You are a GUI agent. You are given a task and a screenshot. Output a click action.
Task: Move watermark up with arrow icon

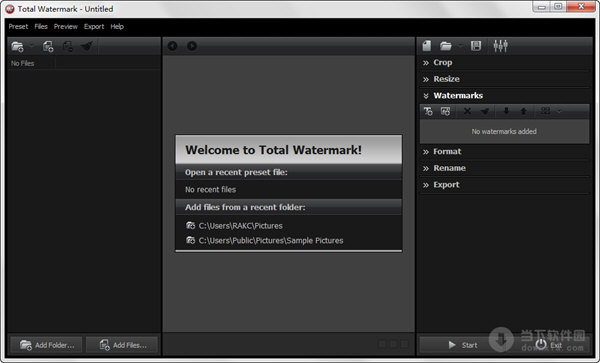click(523, 111)
